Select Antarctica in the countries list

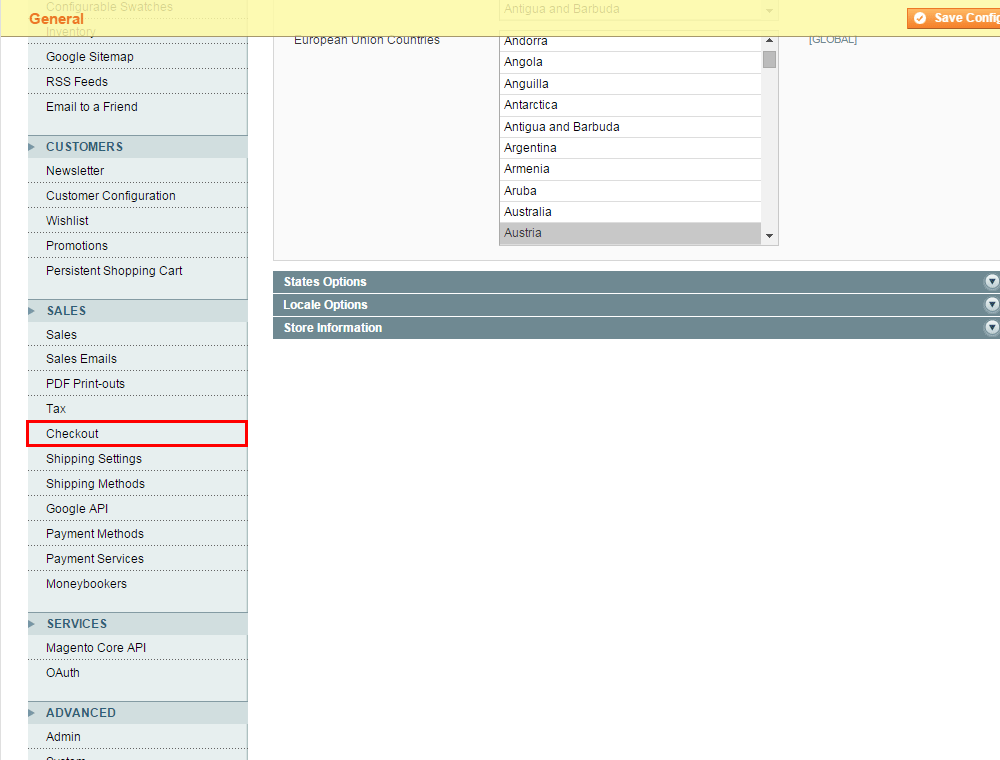point(630,105)
